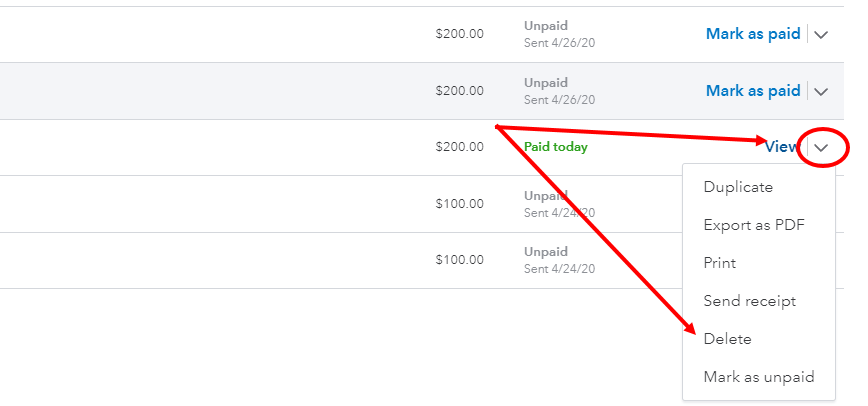Select Delete from the invoice menu

coord(727,339)
